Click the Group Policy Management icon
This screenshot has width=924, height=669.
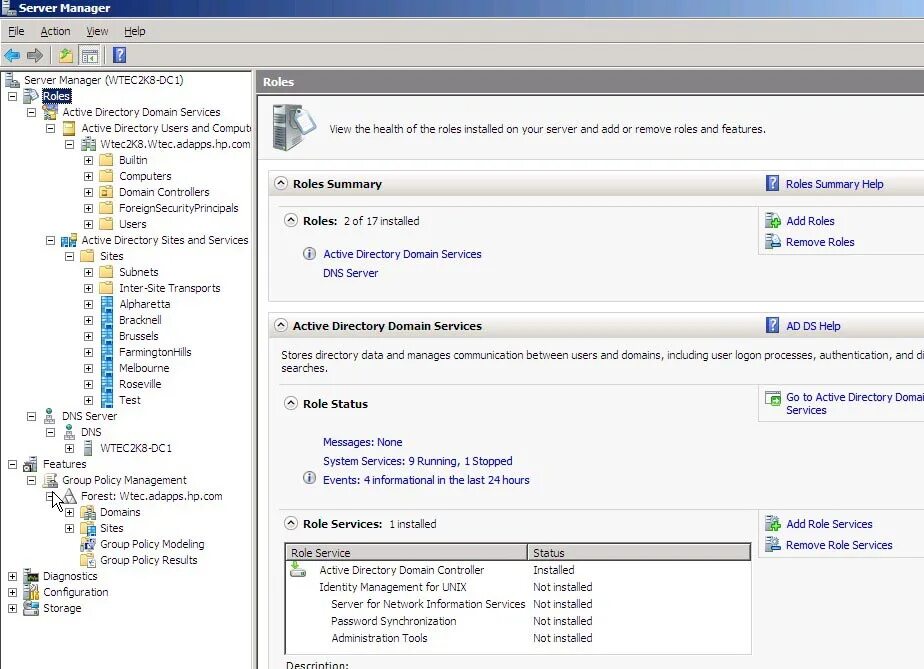coord(50,480)
